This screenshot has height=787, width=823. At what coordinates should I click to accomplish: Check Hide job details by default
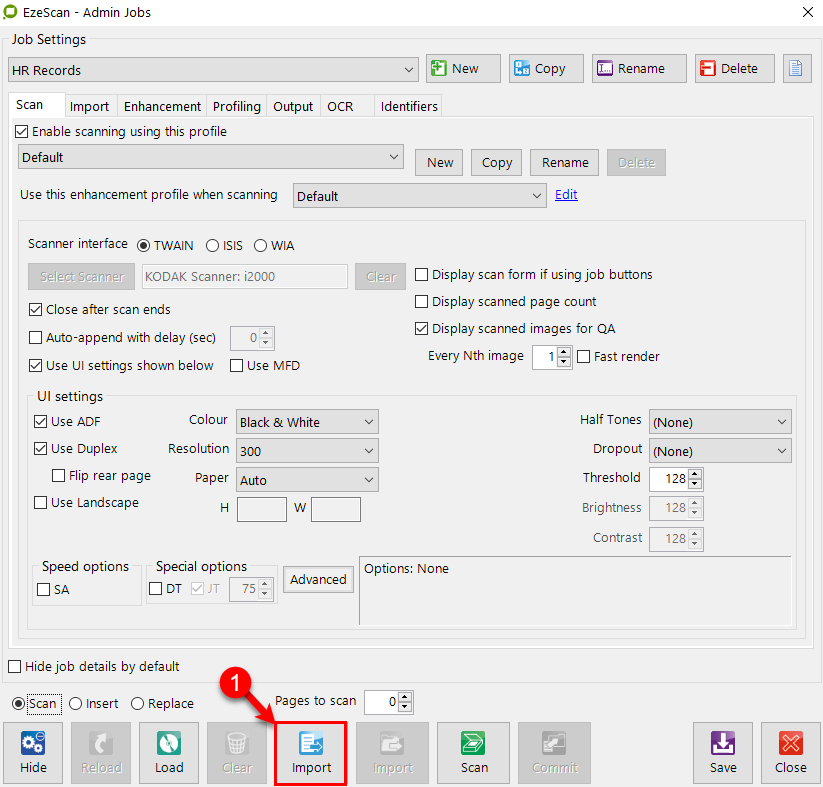pyautogui.click(x=15, y=667)
